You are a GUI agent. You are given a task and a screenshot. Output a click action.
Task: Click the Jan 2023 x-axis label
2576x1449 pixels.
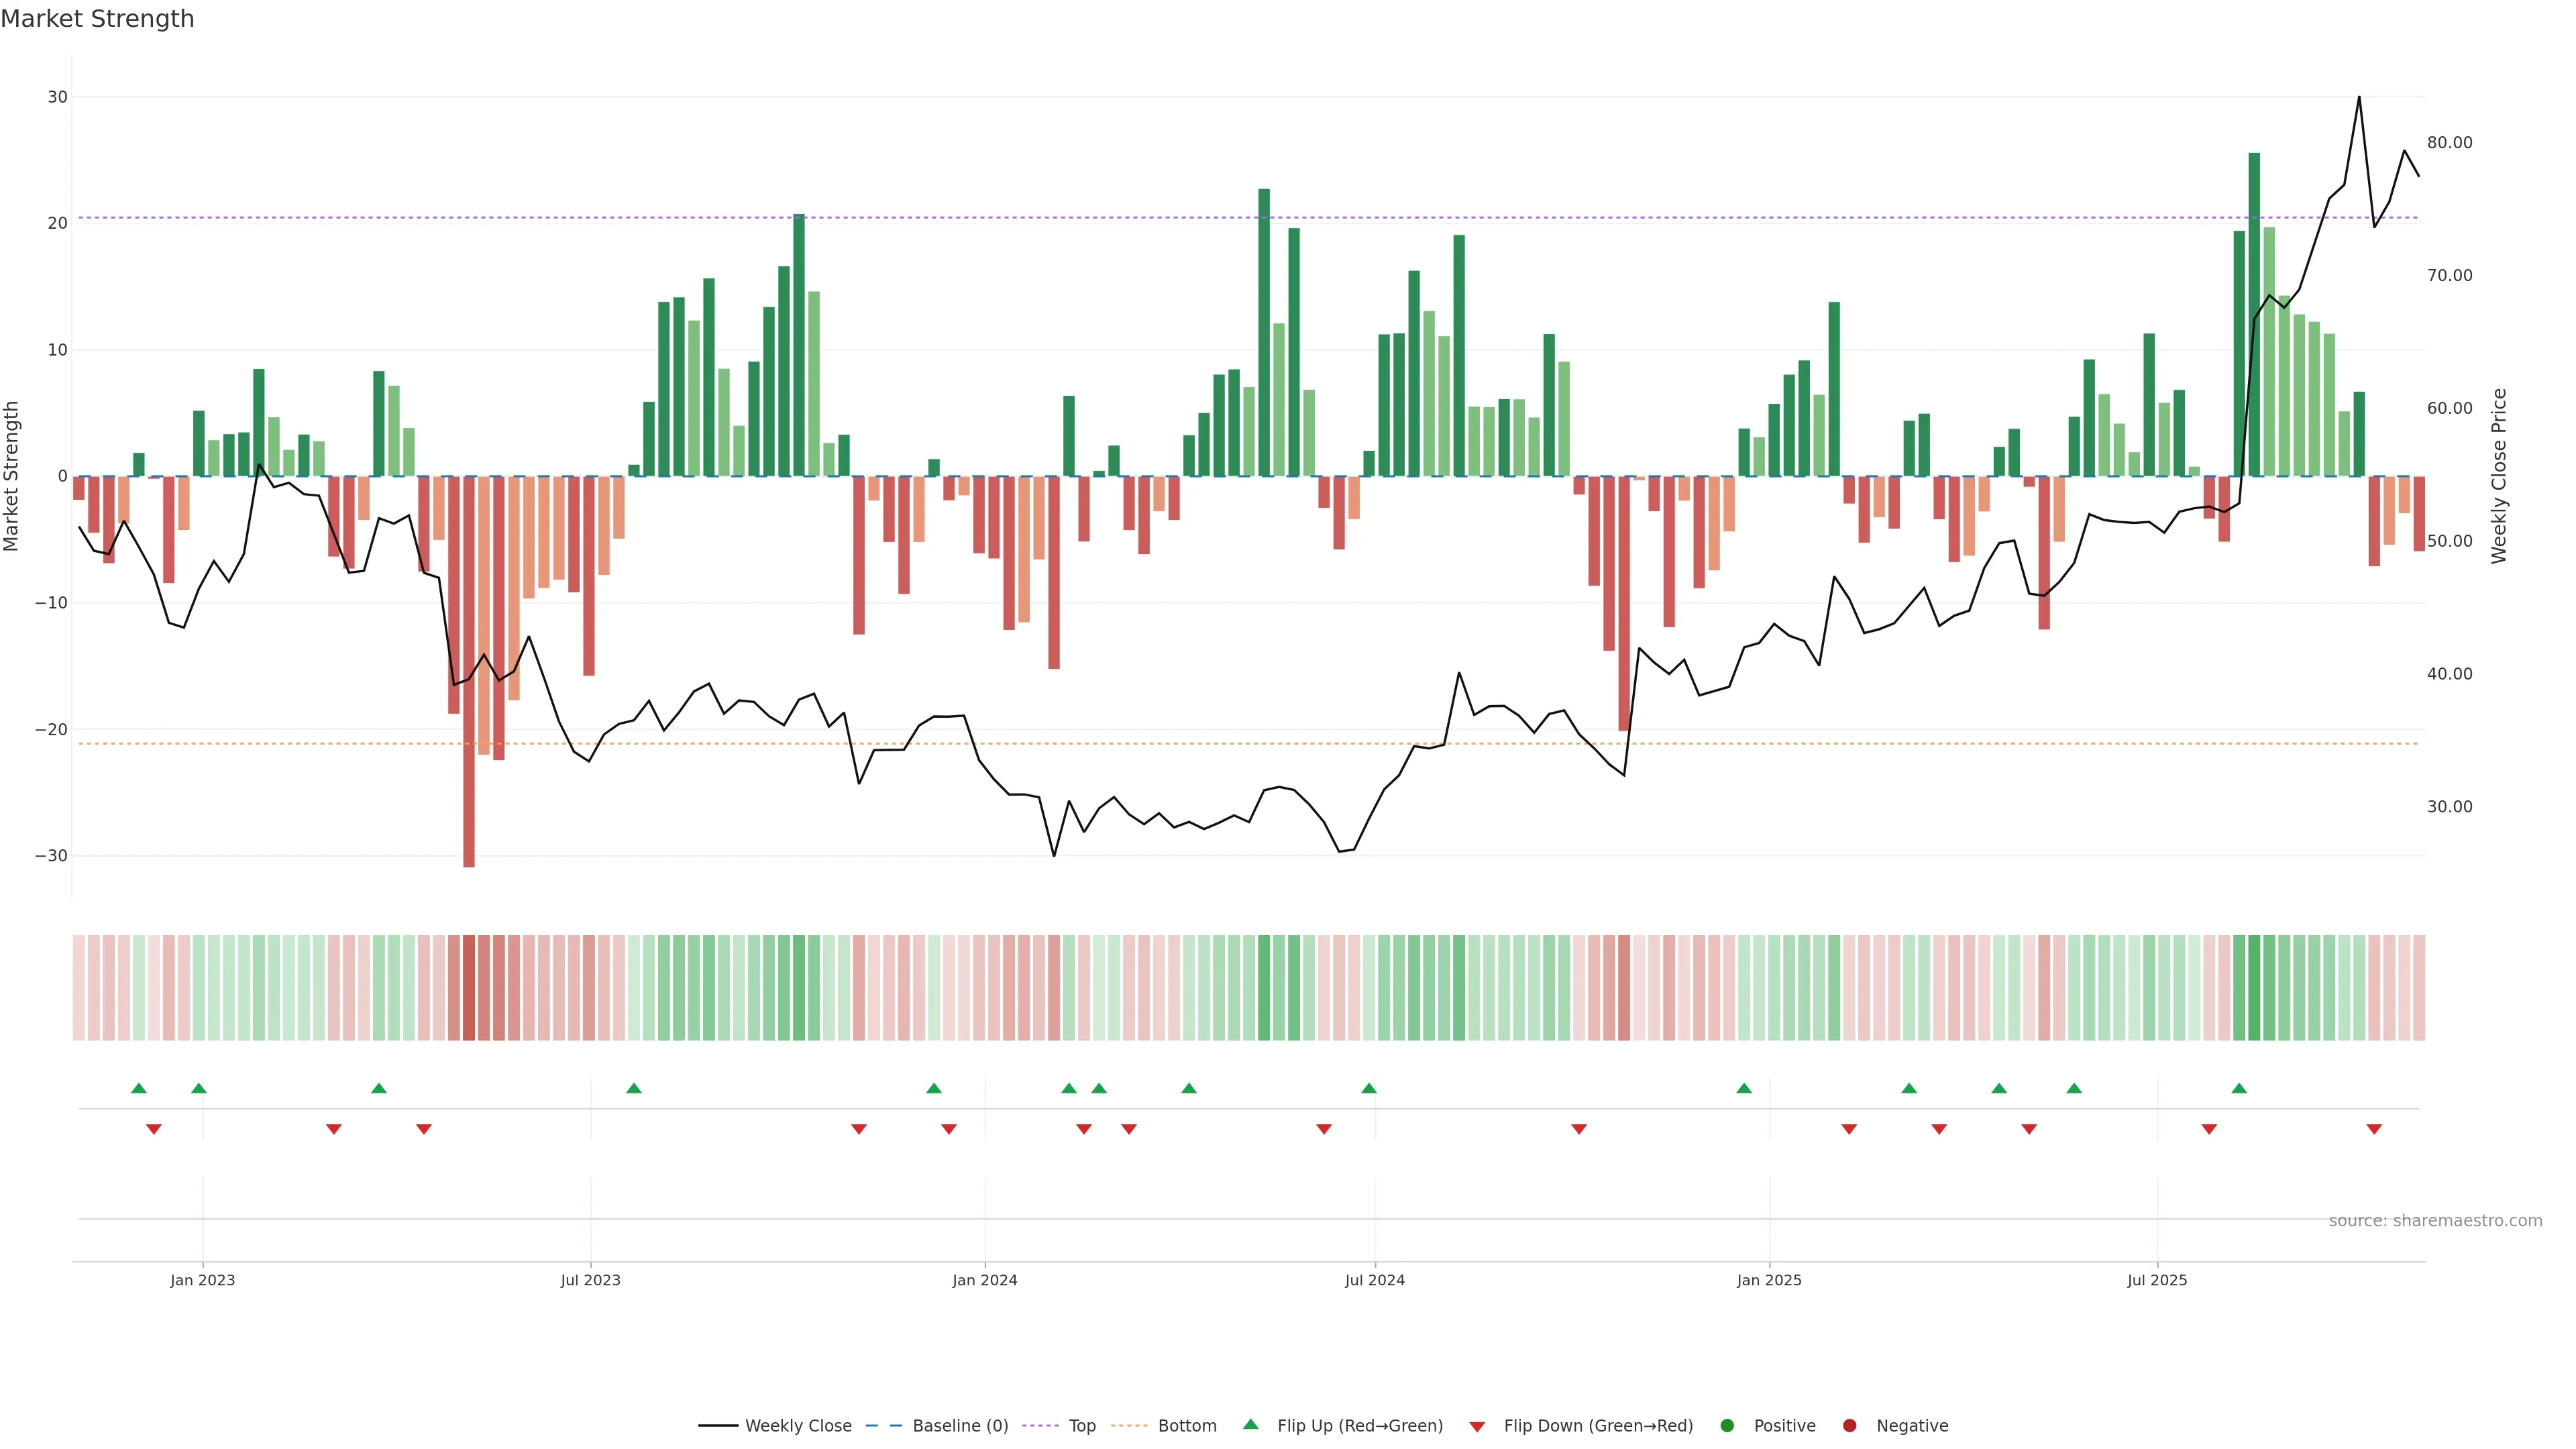(x=202, y=1280)
